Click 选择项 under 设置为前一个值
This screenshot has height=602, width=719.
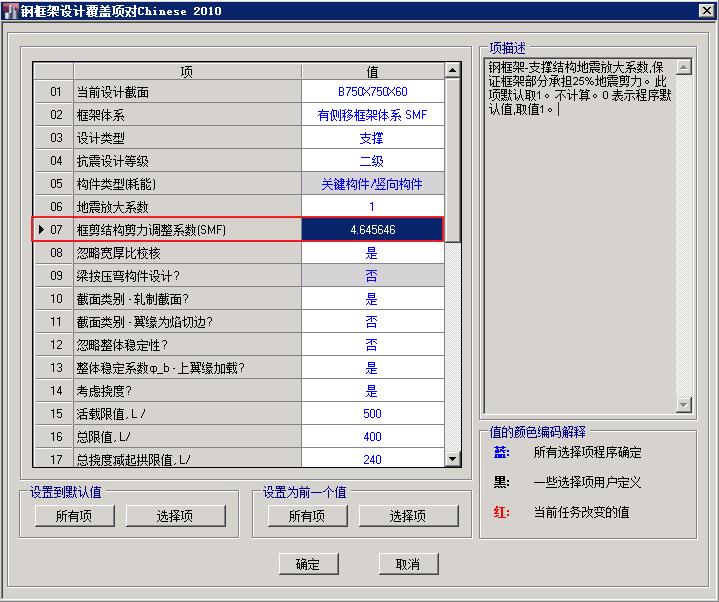coord(408,516)
